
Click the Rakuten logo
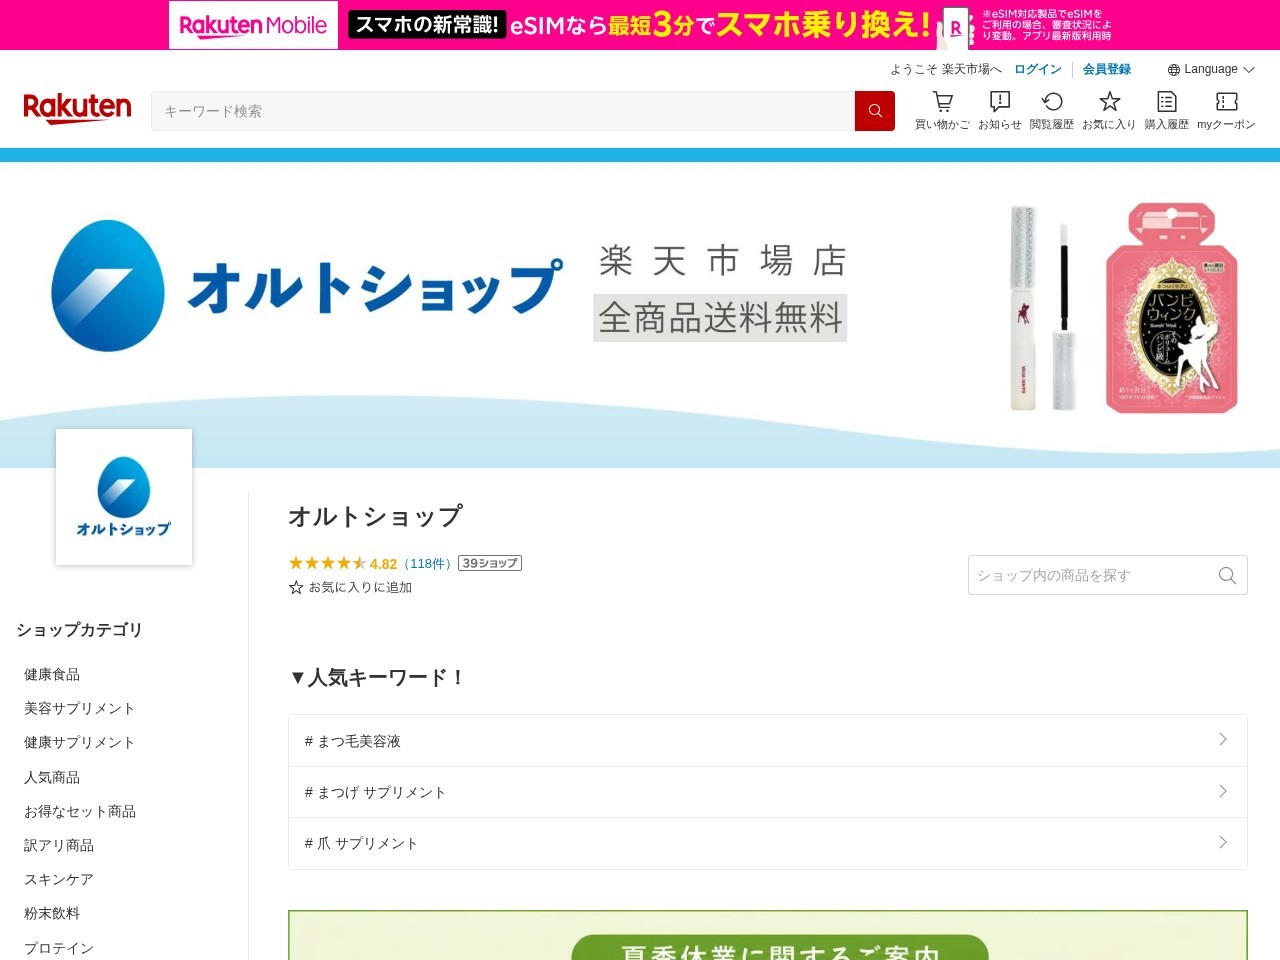(77, 108)
